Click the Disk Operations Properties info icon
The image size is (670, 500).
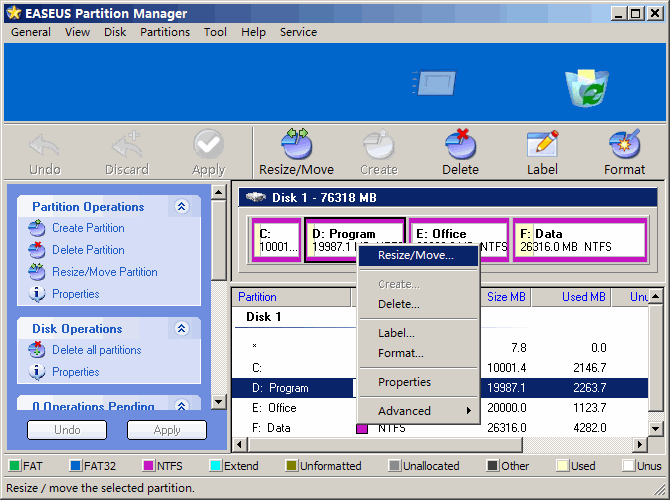(37, 372)
